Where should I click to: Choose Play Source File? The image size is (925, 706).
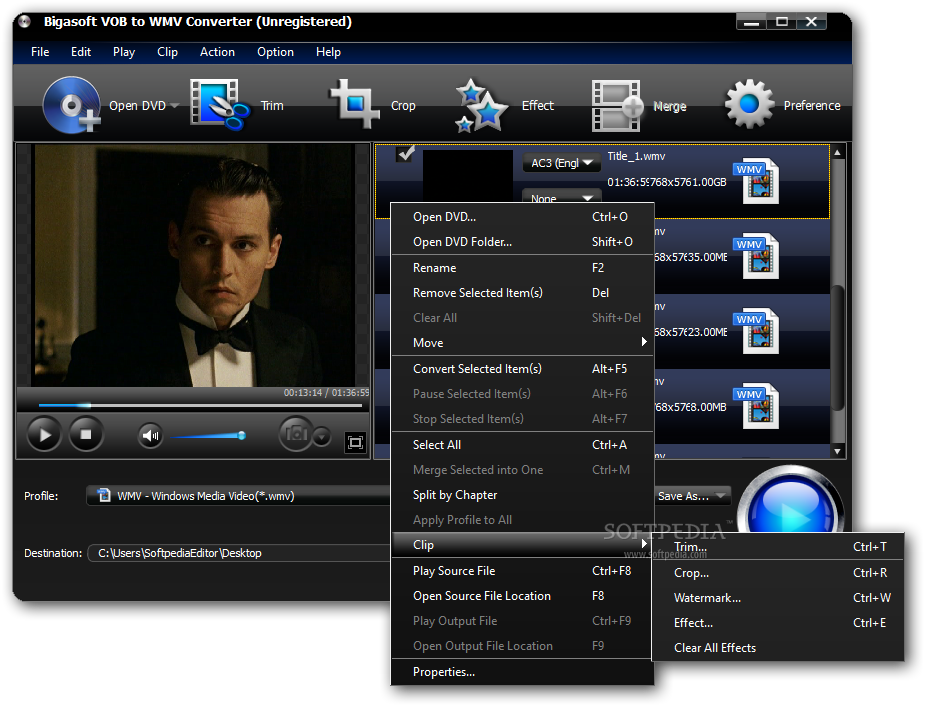(523, 571)
